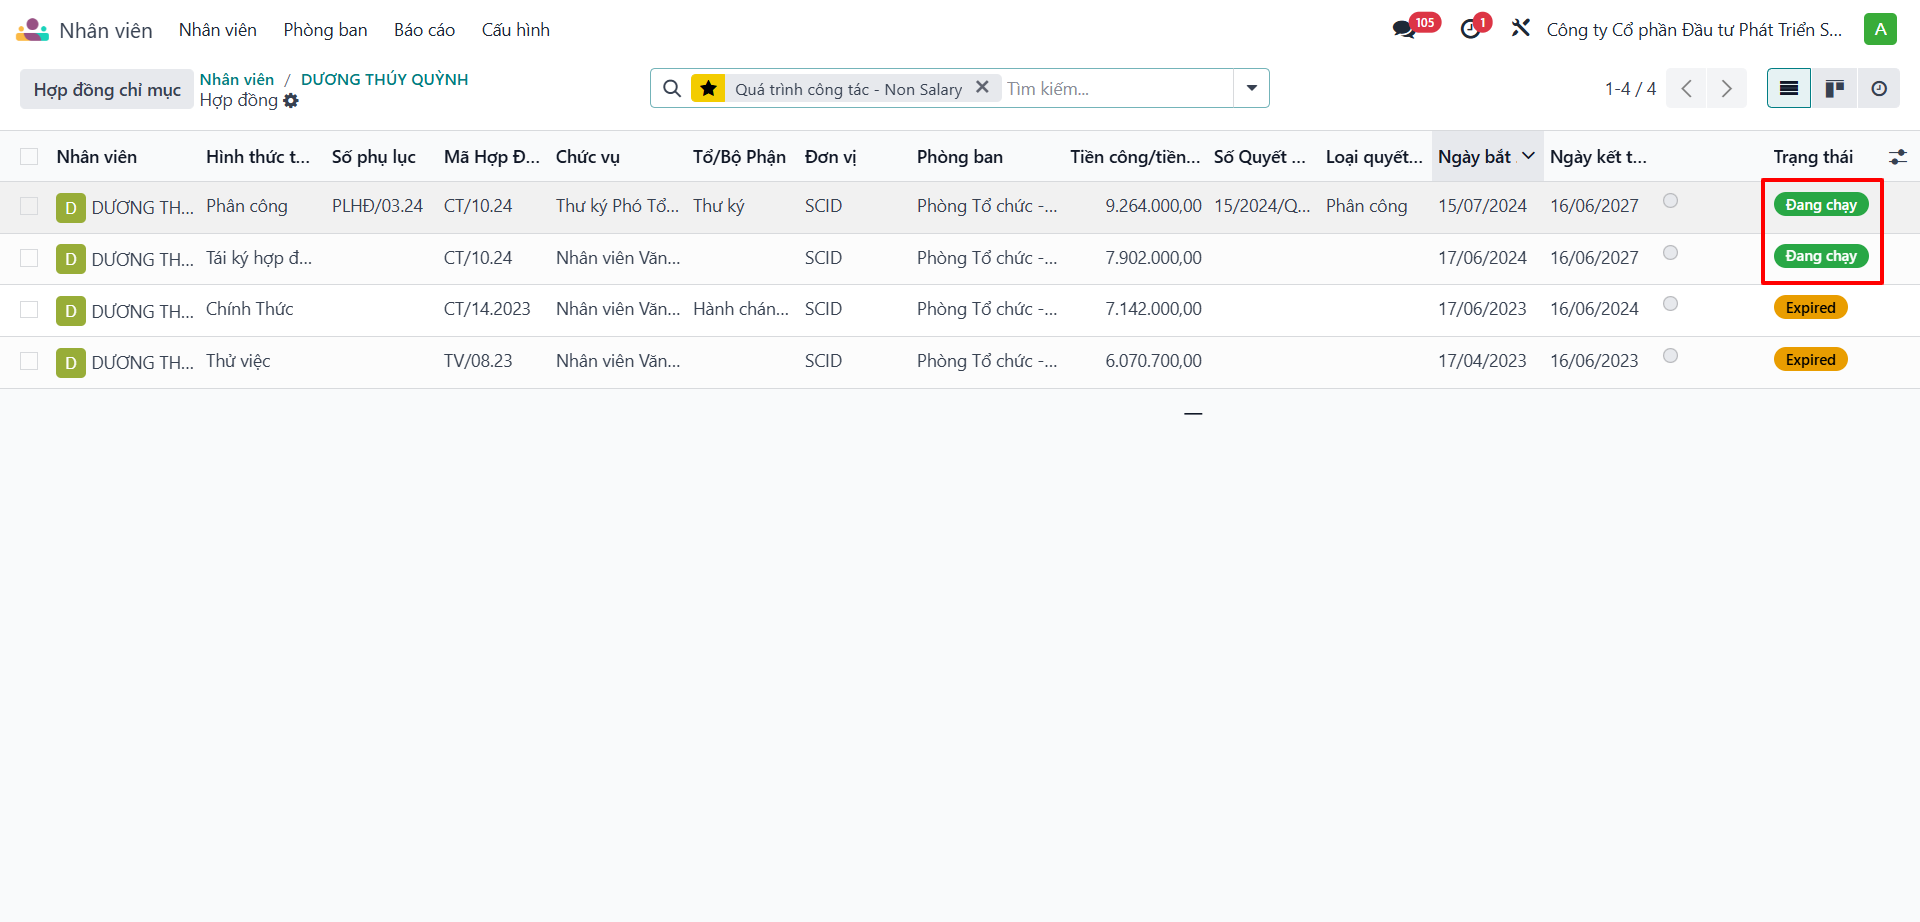1920x922 pixels.
Task: Click the salary value 6.070.700,00
Action: point(1153,361)
